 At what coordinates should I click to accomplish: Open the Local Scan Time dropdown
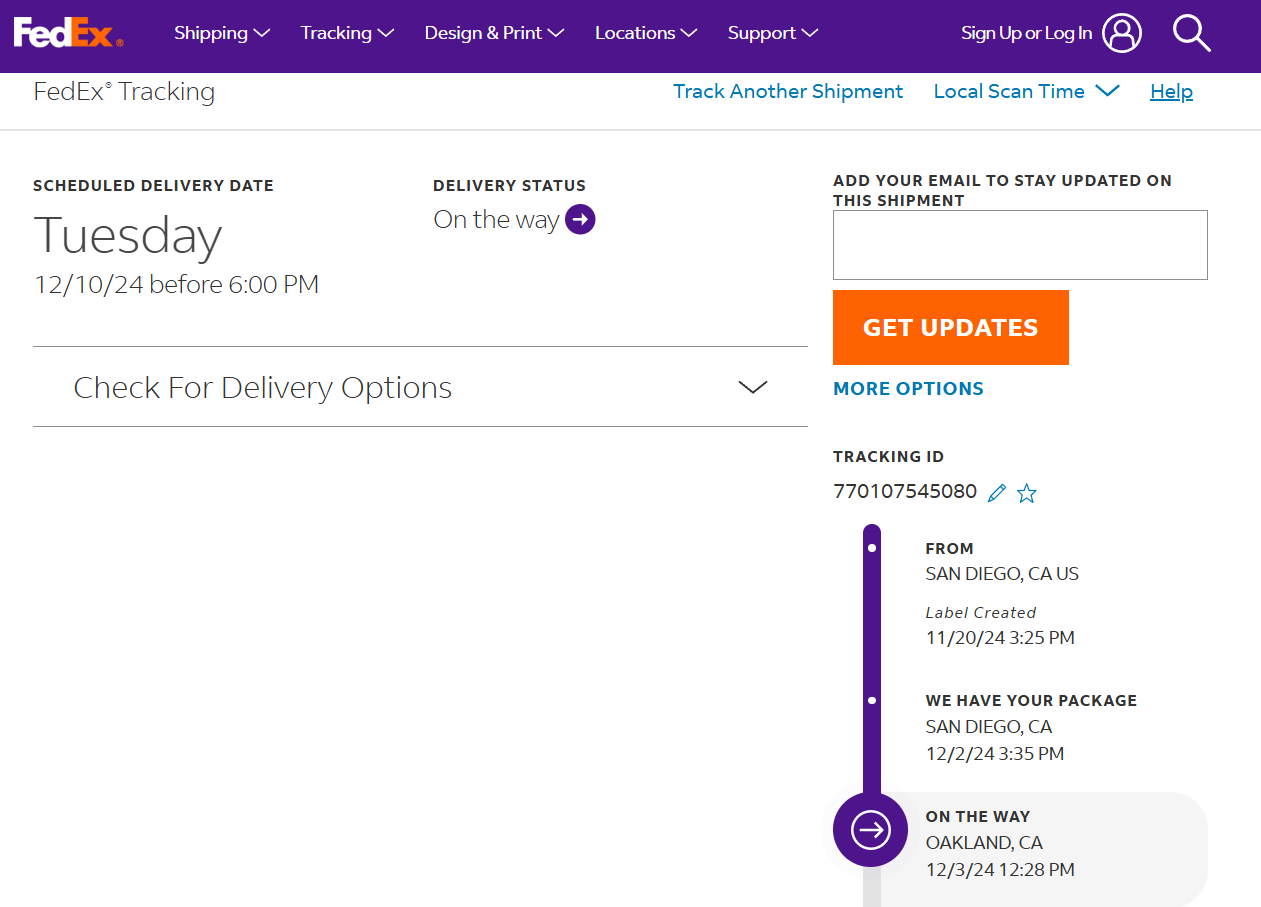(1026, 91)
